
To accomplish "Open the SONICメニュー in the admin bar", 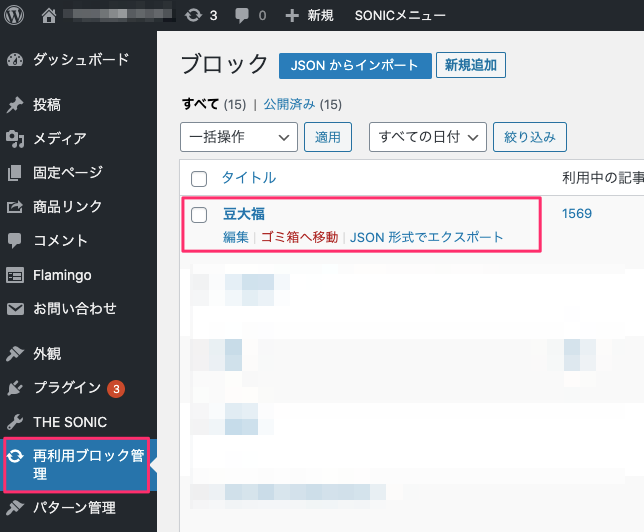I will click(x=400, y=16).
